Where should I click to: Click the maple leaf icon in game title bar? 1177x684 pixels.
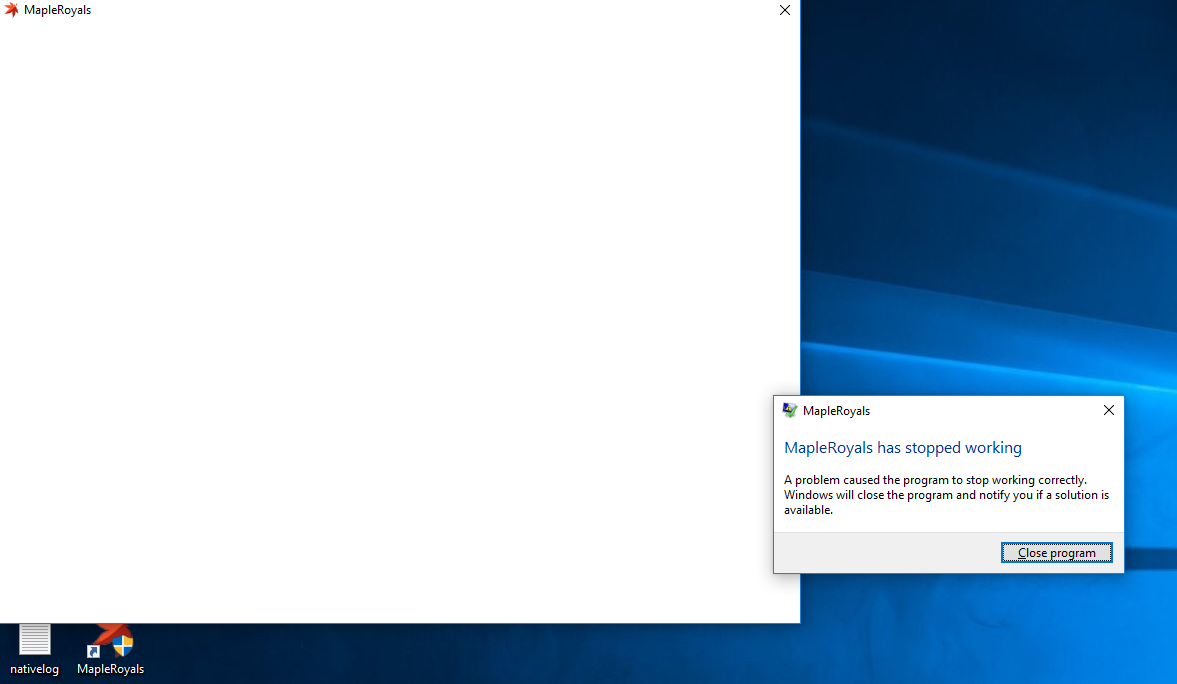(11, 10)
